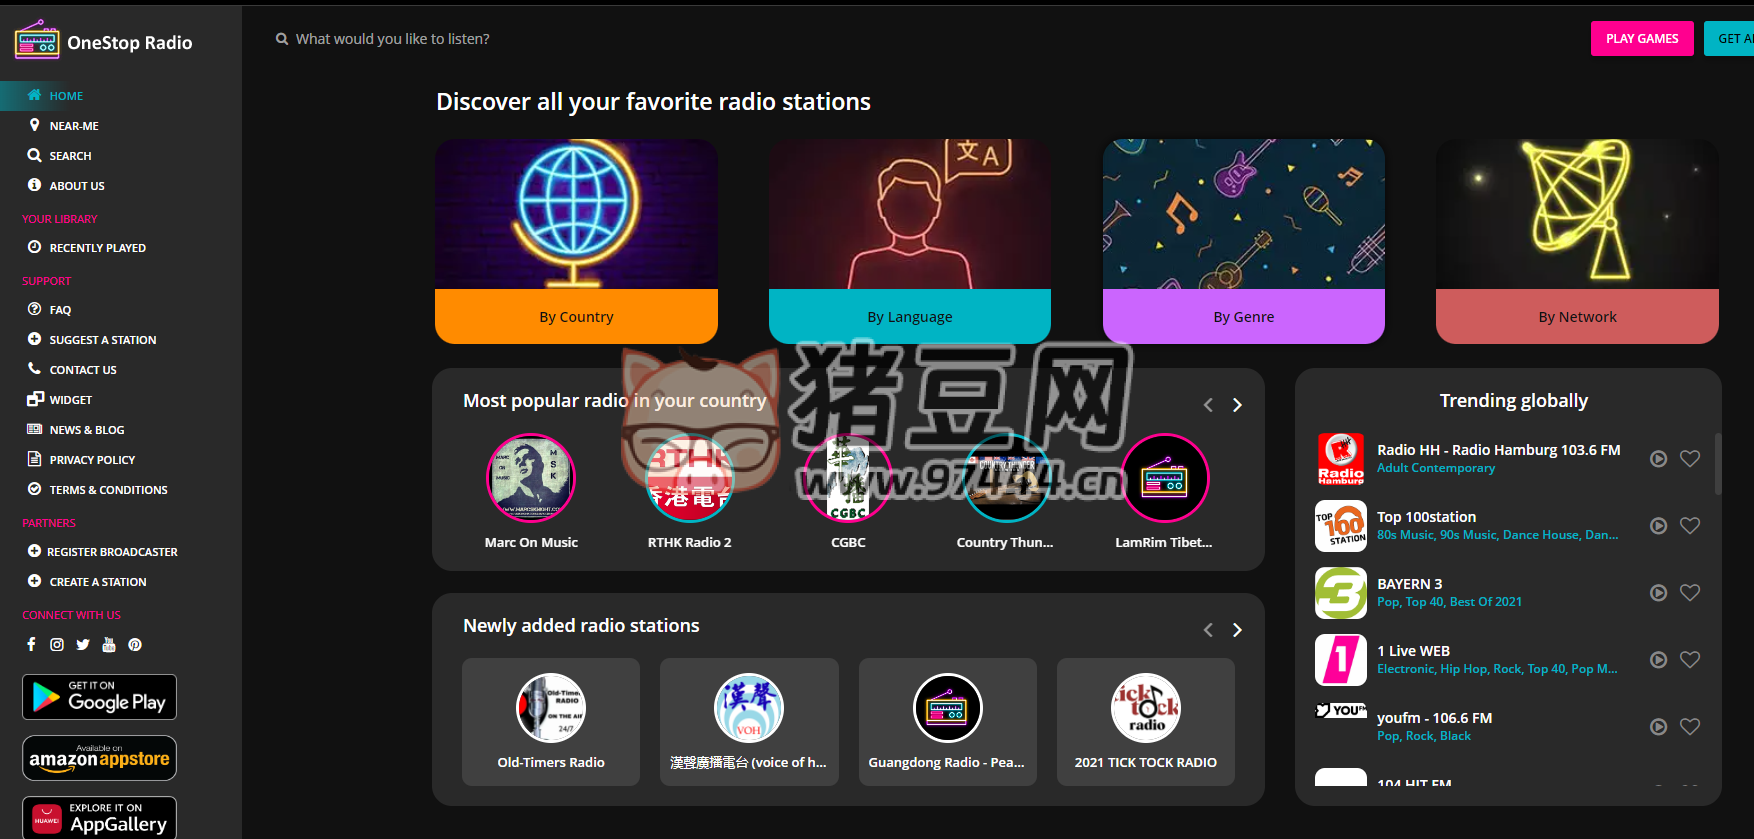1754x839 pixels.
Task: Open the YouTube social link icon
Action: [109, 645]
